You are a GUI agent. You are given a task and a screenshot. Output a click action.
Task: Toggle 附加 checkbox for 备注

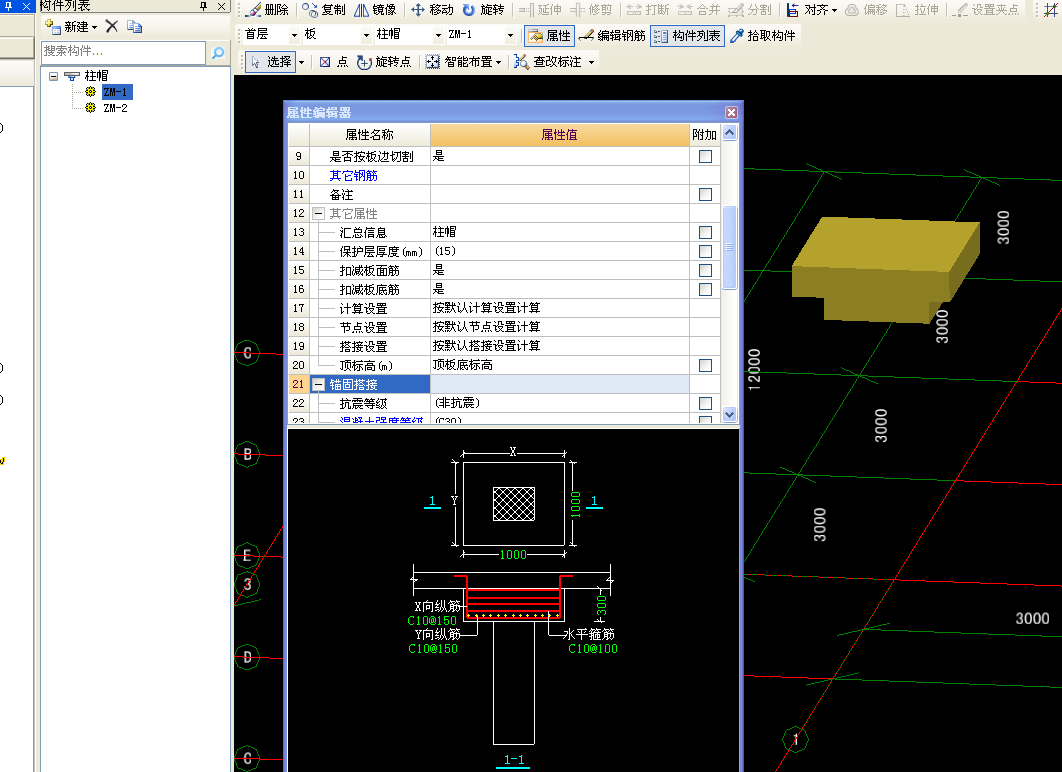pos(705,194)
